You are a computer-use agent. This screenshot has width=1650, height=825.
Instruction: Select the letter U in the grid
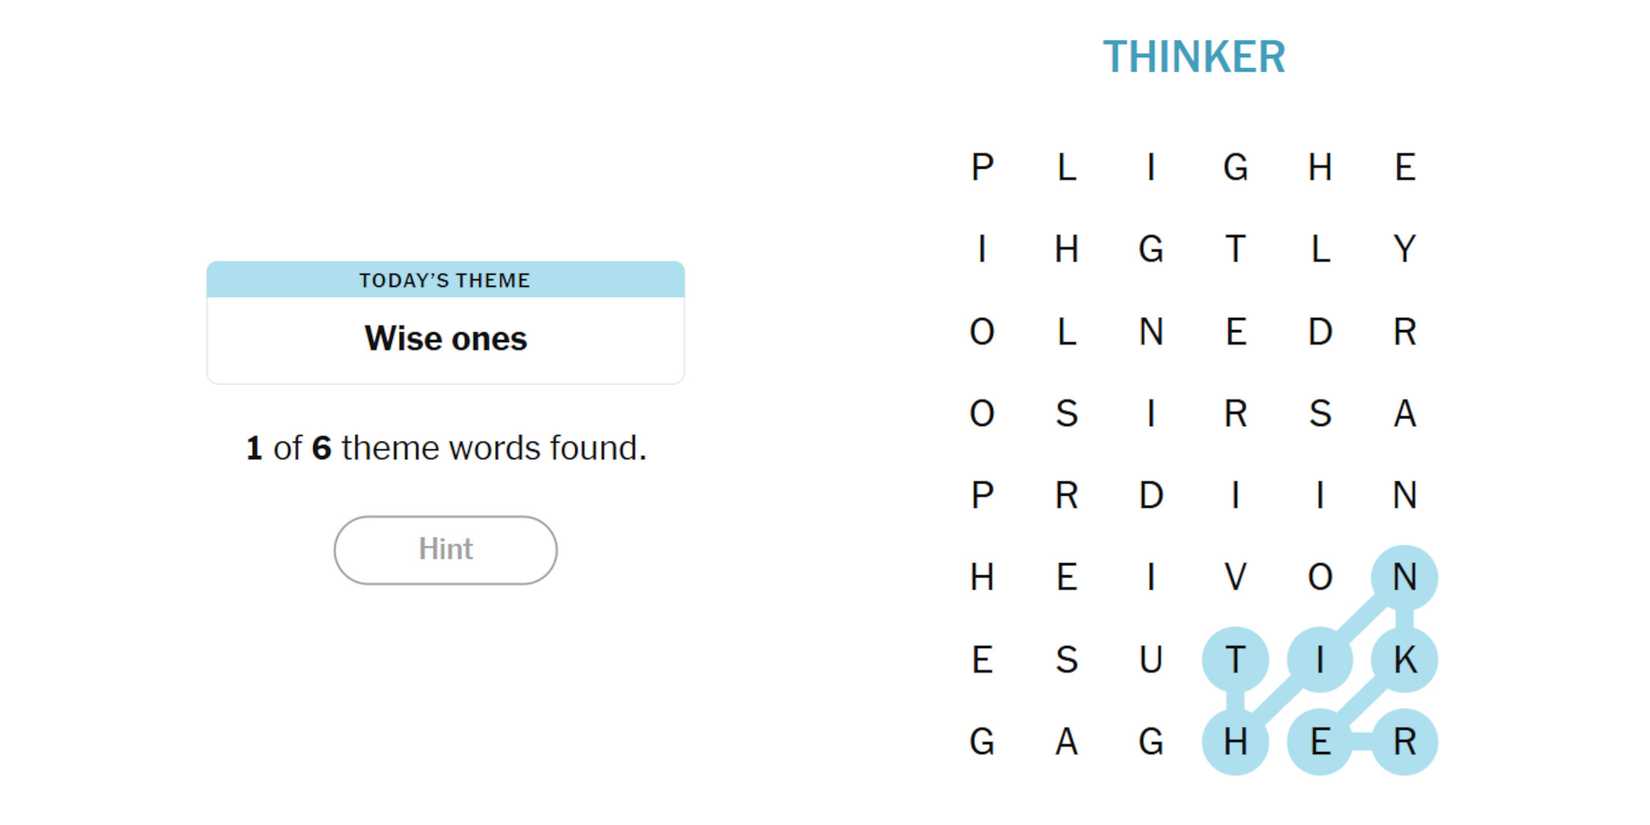pyautogui.click(x=1151, y=660)
